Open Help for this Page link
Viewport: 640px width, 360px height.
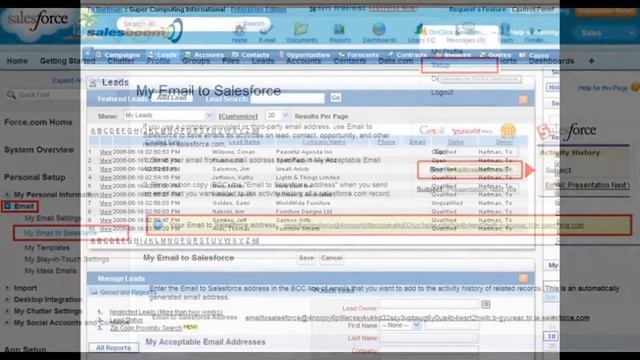(603, 88)
